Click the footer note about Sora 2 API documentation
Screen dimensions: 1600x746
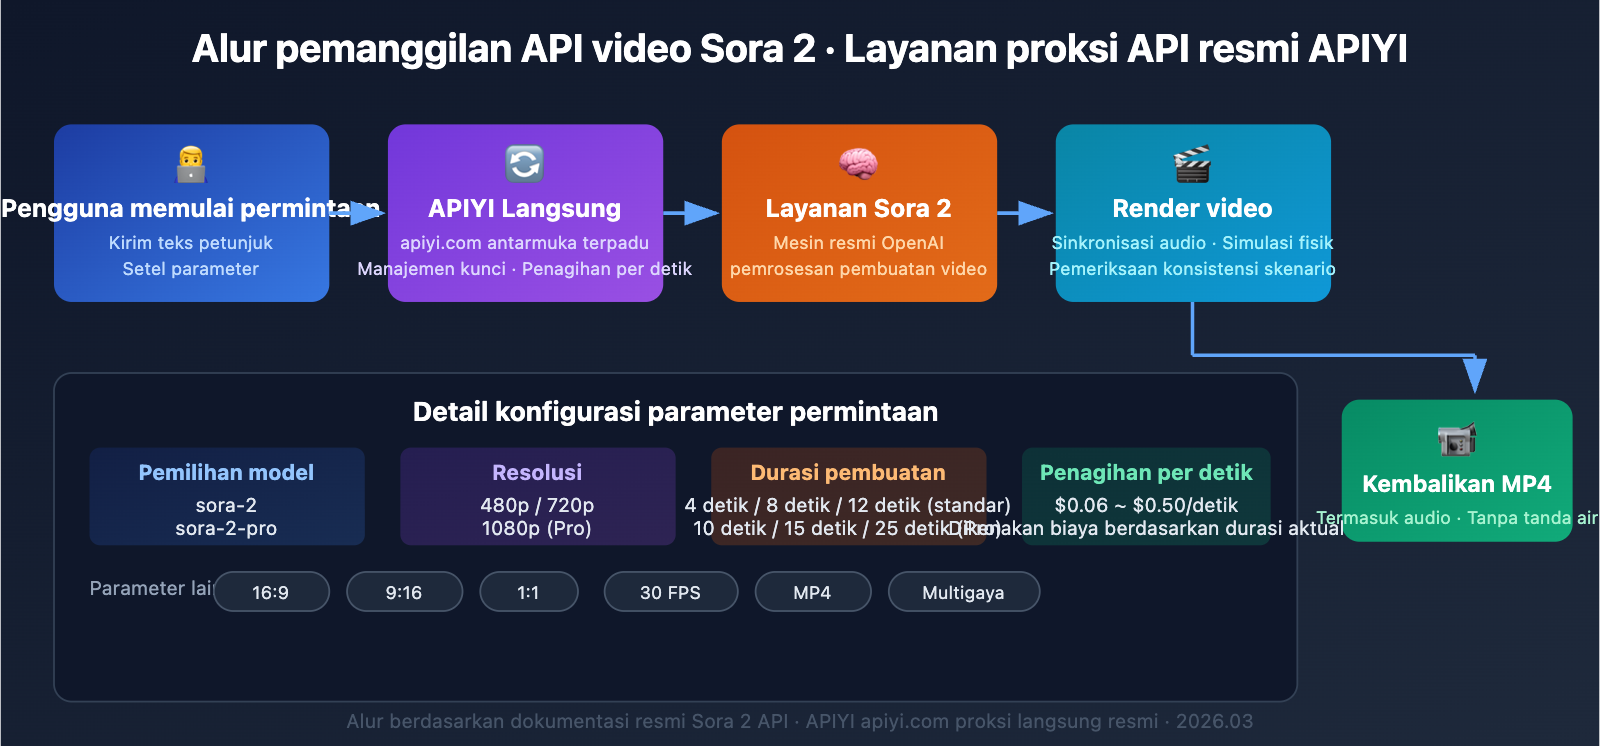(800, 721)
